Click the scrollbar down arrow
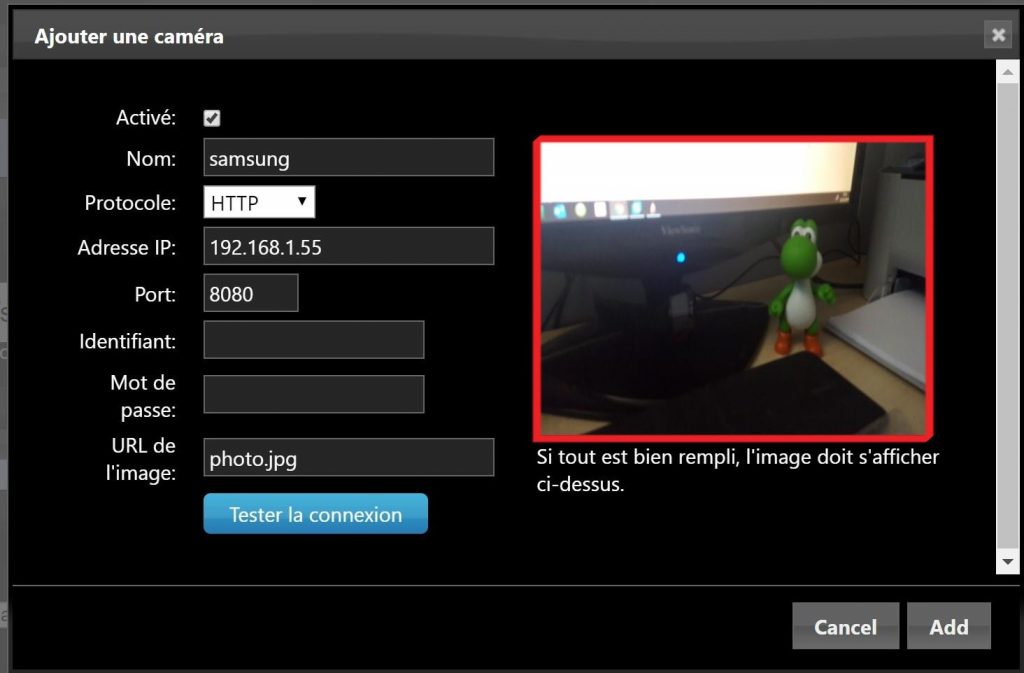The image size is (1024, 673). [x=1007, y=564]
